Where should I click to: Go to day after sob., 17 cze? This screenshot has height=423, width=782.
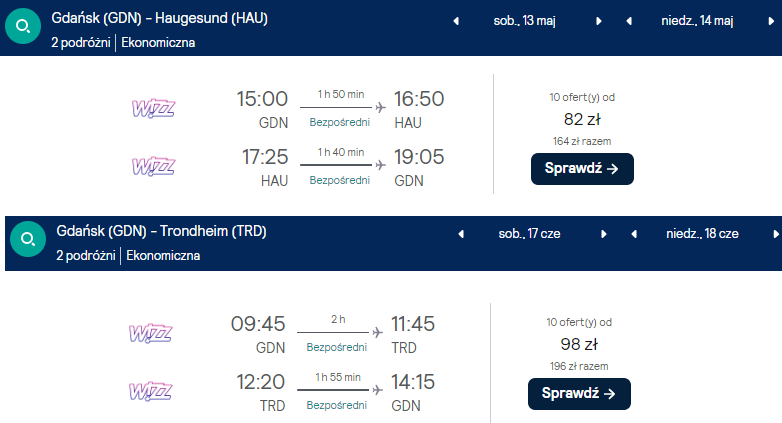click(603, 234)
